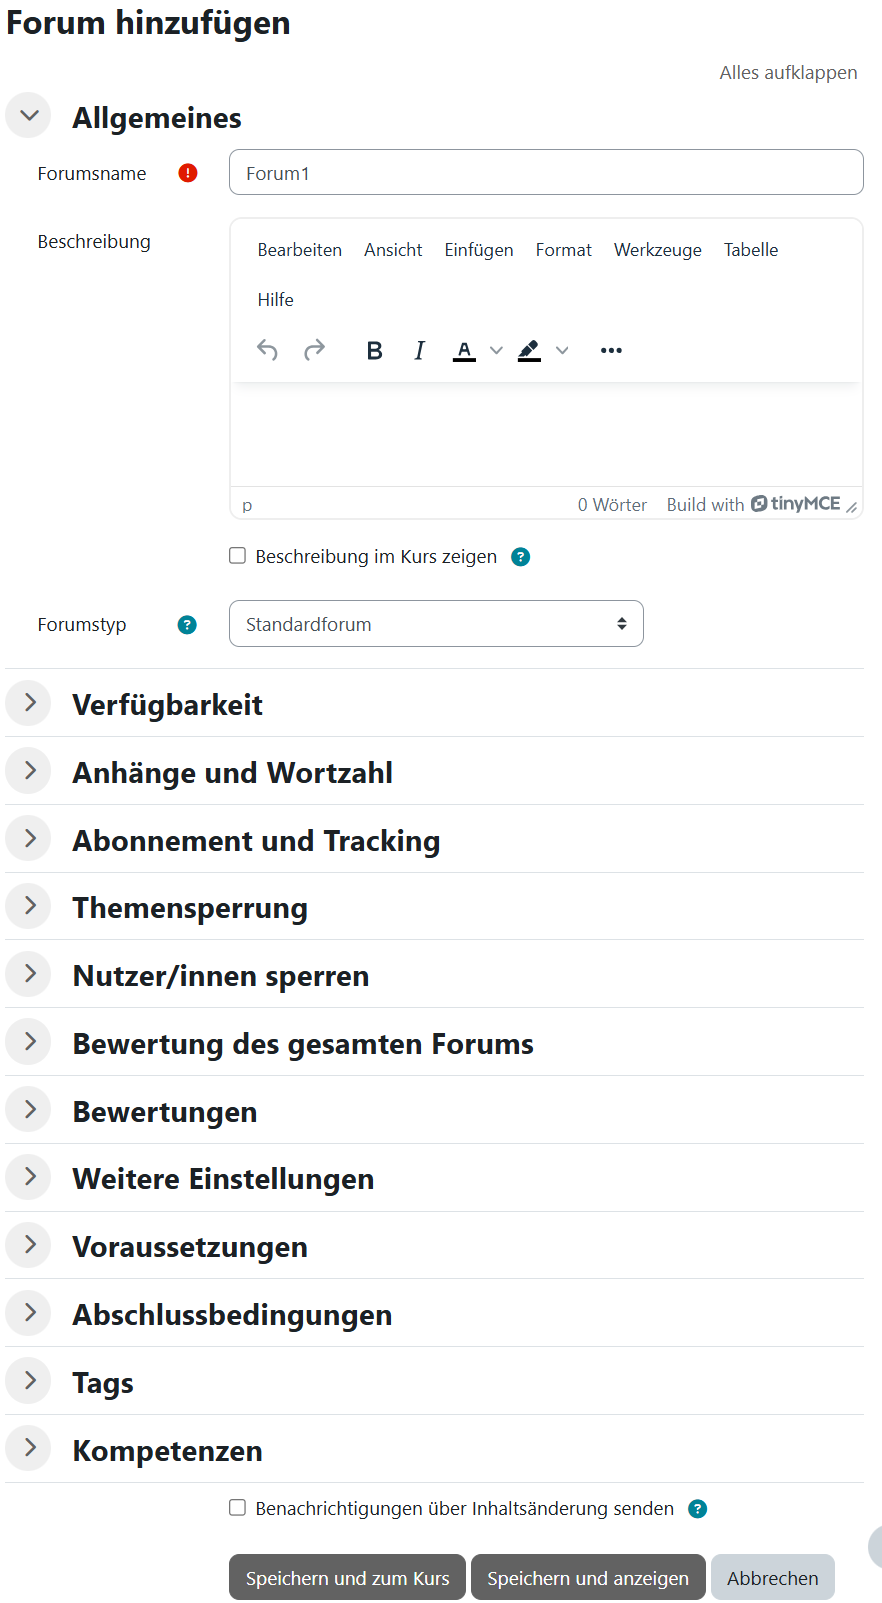The width and height of the screenshot is (882, 1603).
Task: Click the Abbrechen button
Action: tap(773, 1578)
